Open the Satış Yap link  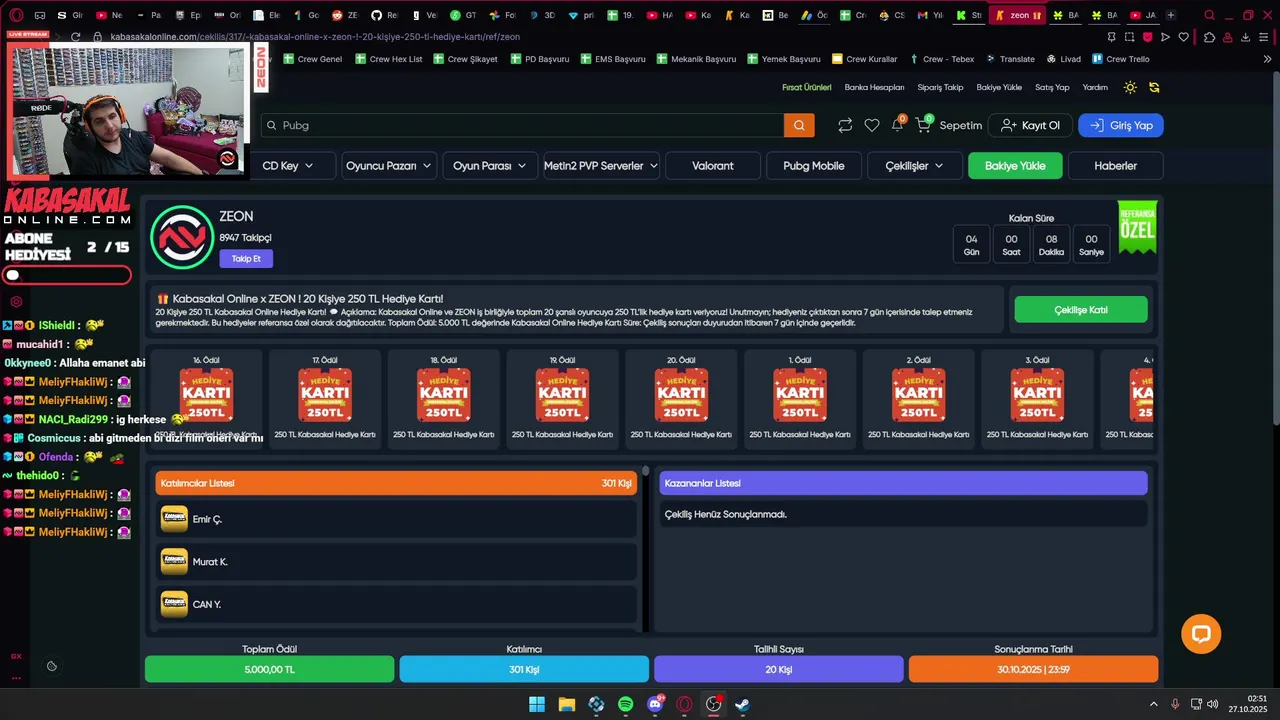click(1052, 87)
